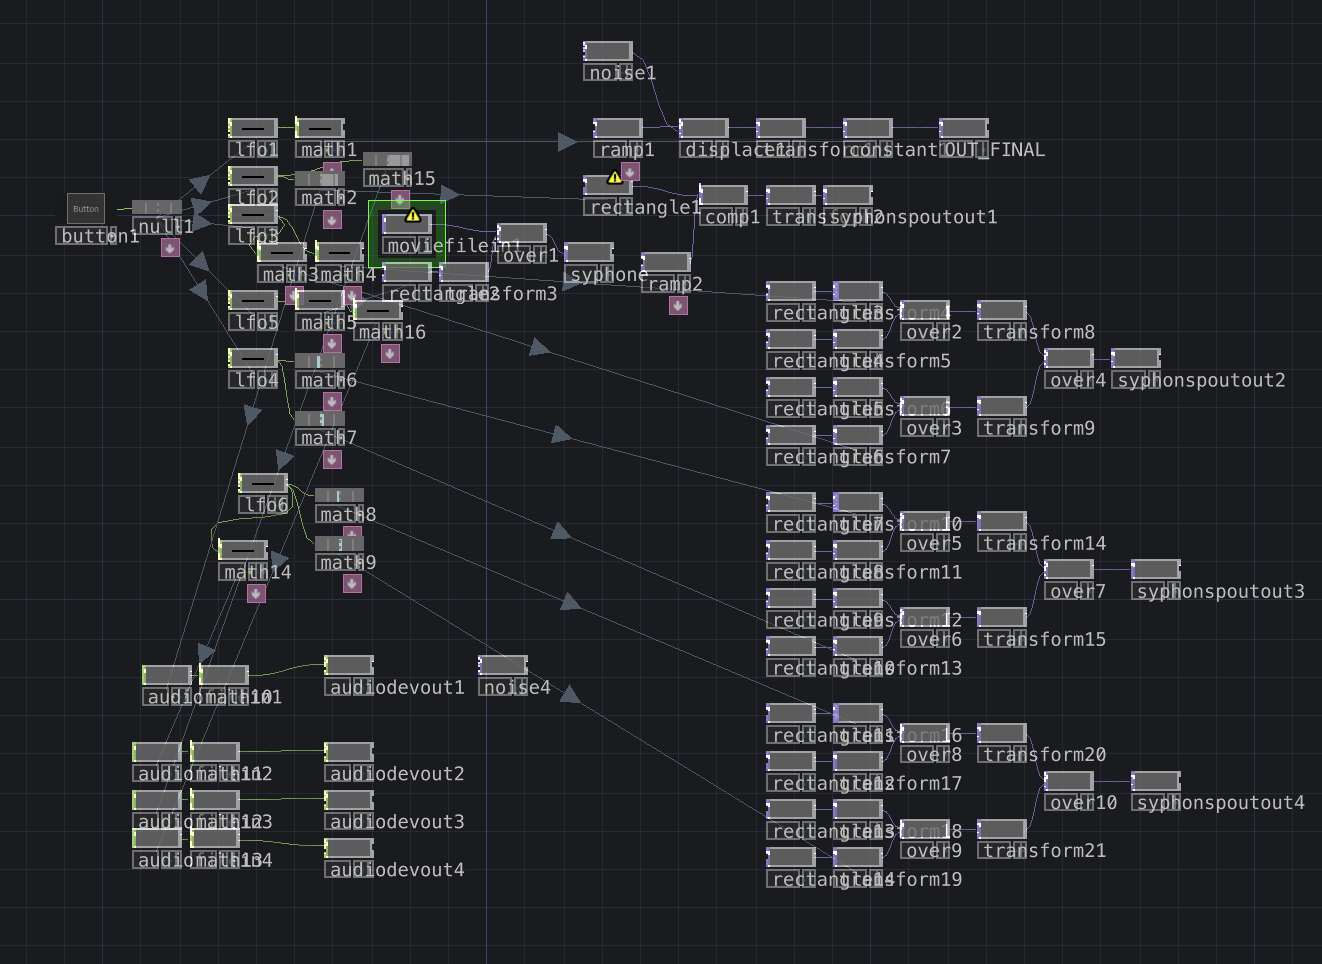The height and width of the screenshot is (964, 1322).
Task: Click the warning icon on moviefilein1
Action: tap(412, 215)
